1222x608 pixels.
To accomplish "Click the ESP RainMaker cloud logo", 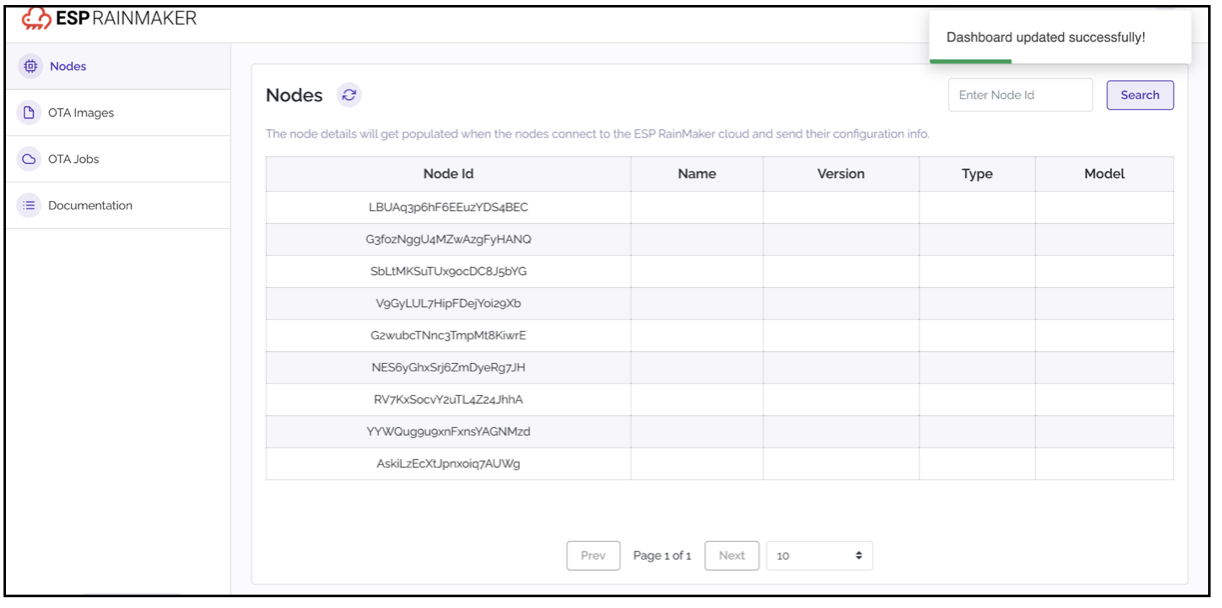I will 36,18.
